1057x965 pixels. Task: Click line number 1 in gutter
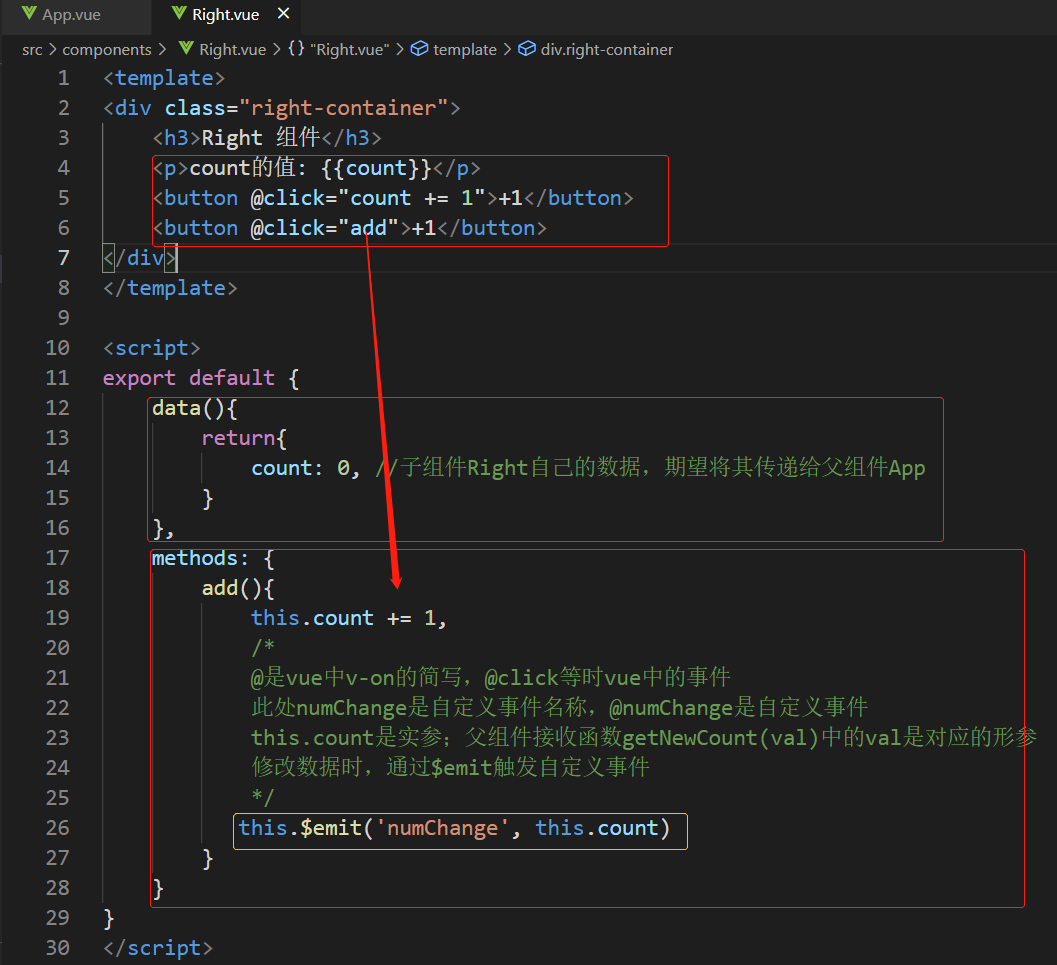63,78
